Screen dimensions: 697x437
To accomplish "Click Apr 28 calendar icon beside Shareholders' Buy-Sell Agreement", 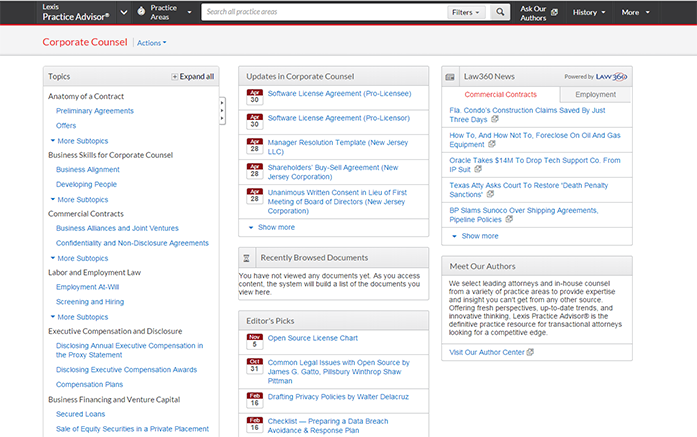I will (x=255, y=170).
